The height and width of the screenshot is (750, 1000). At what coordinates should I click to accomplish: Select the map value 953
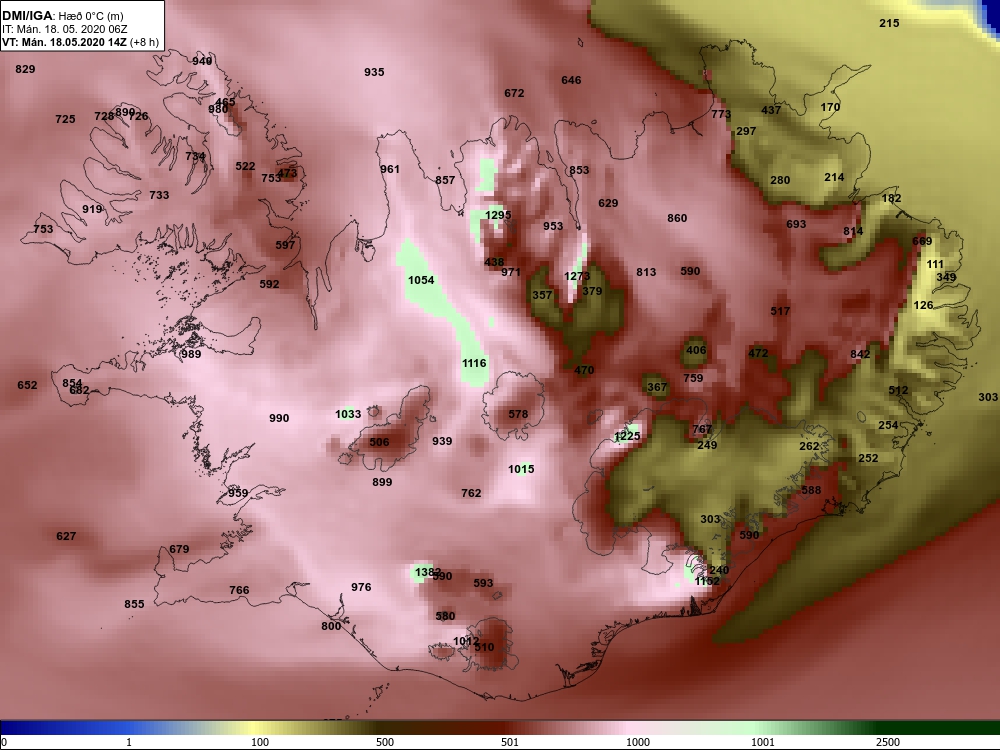tap(553, 226)
